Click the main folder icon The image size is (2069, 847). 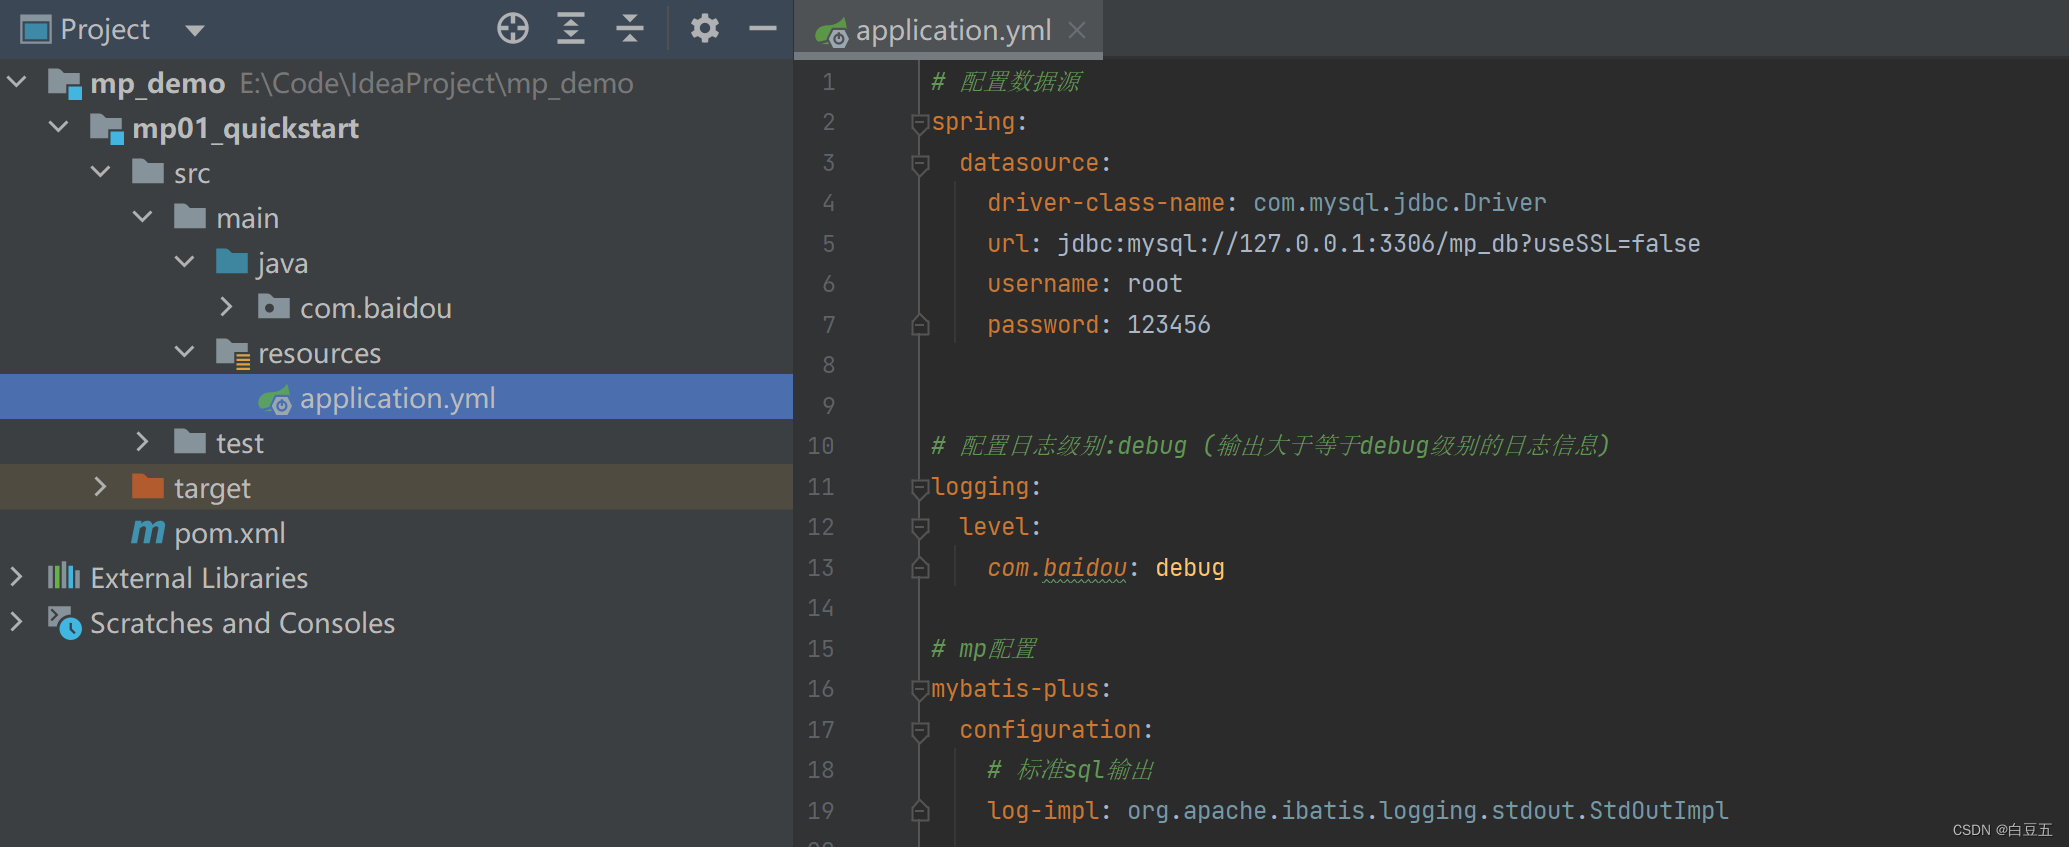190,217
